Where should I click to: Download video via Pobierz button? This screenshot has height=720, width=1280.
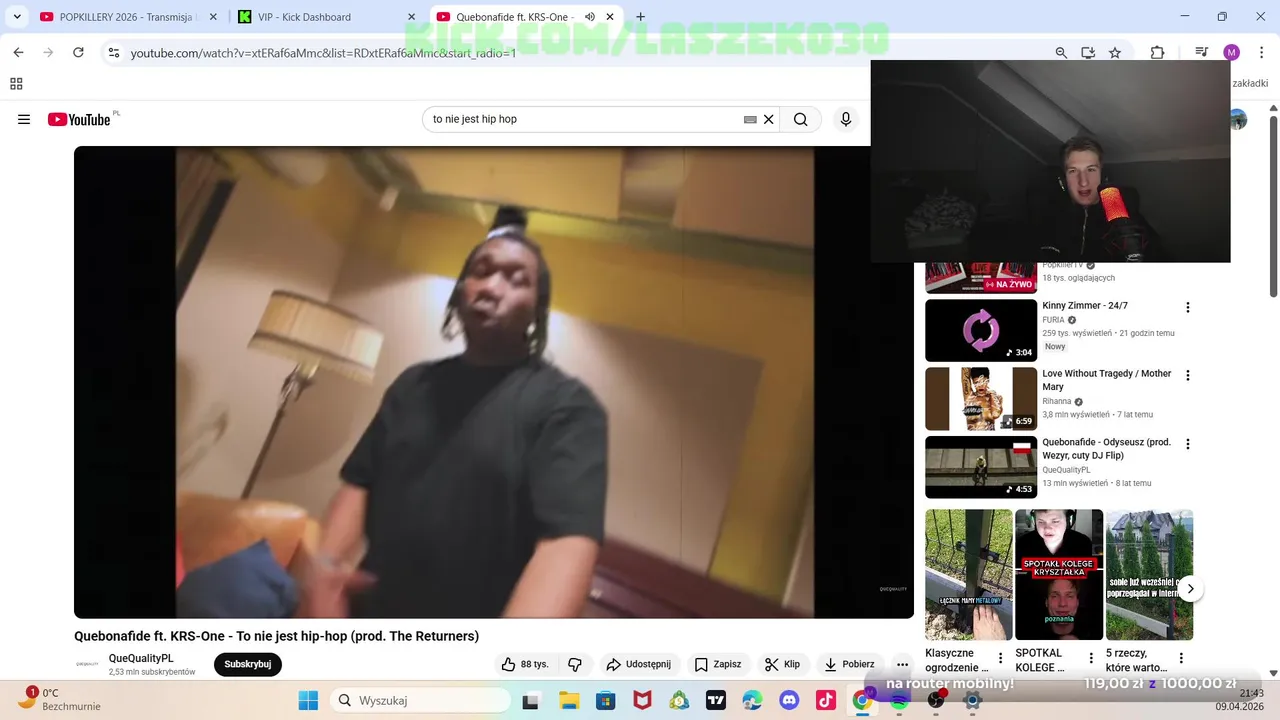click(849, 664)
